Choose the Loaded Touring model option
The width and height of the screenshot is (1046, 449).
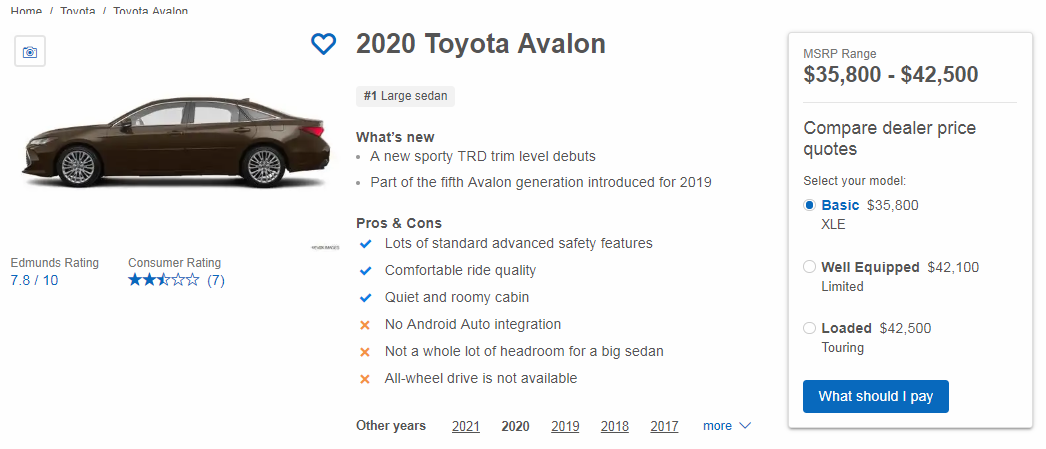pyautogui.click(x=810, y=328)
